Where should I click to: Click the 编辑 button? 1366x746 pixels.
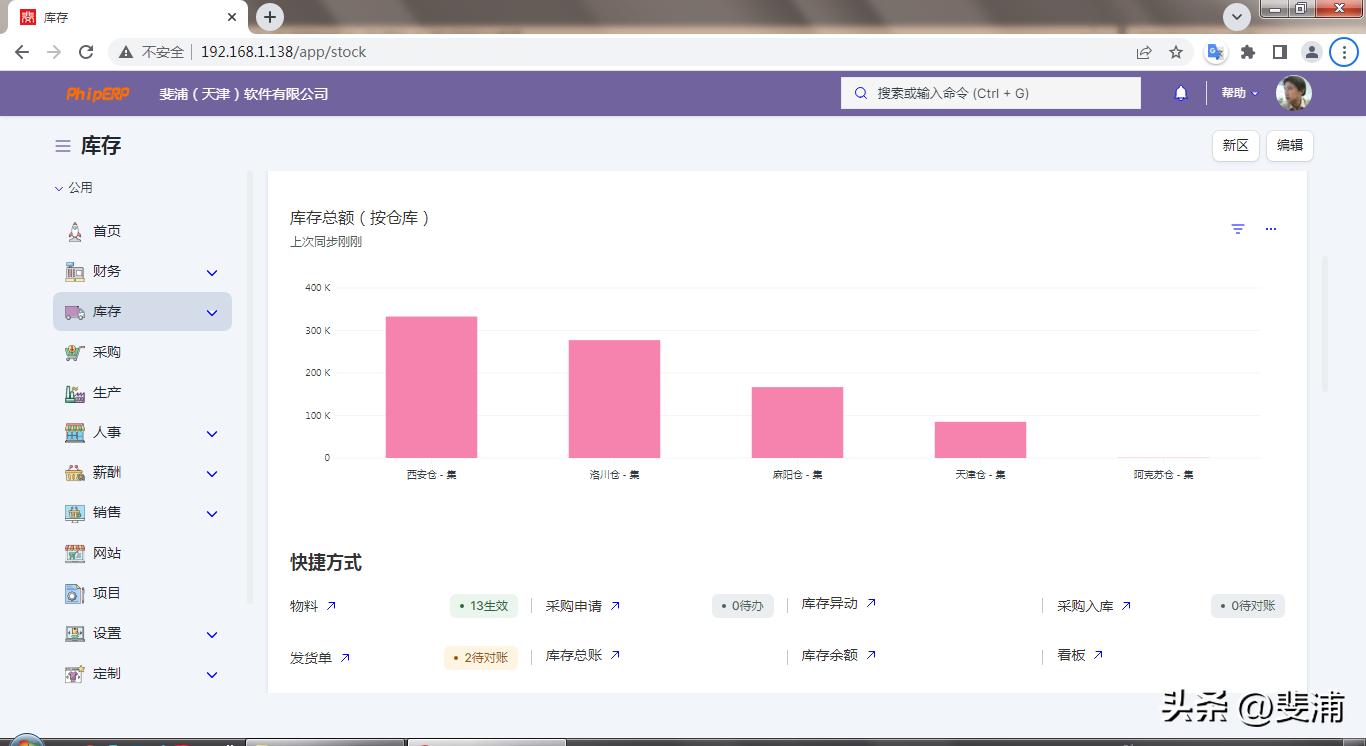pos(1289,145)
